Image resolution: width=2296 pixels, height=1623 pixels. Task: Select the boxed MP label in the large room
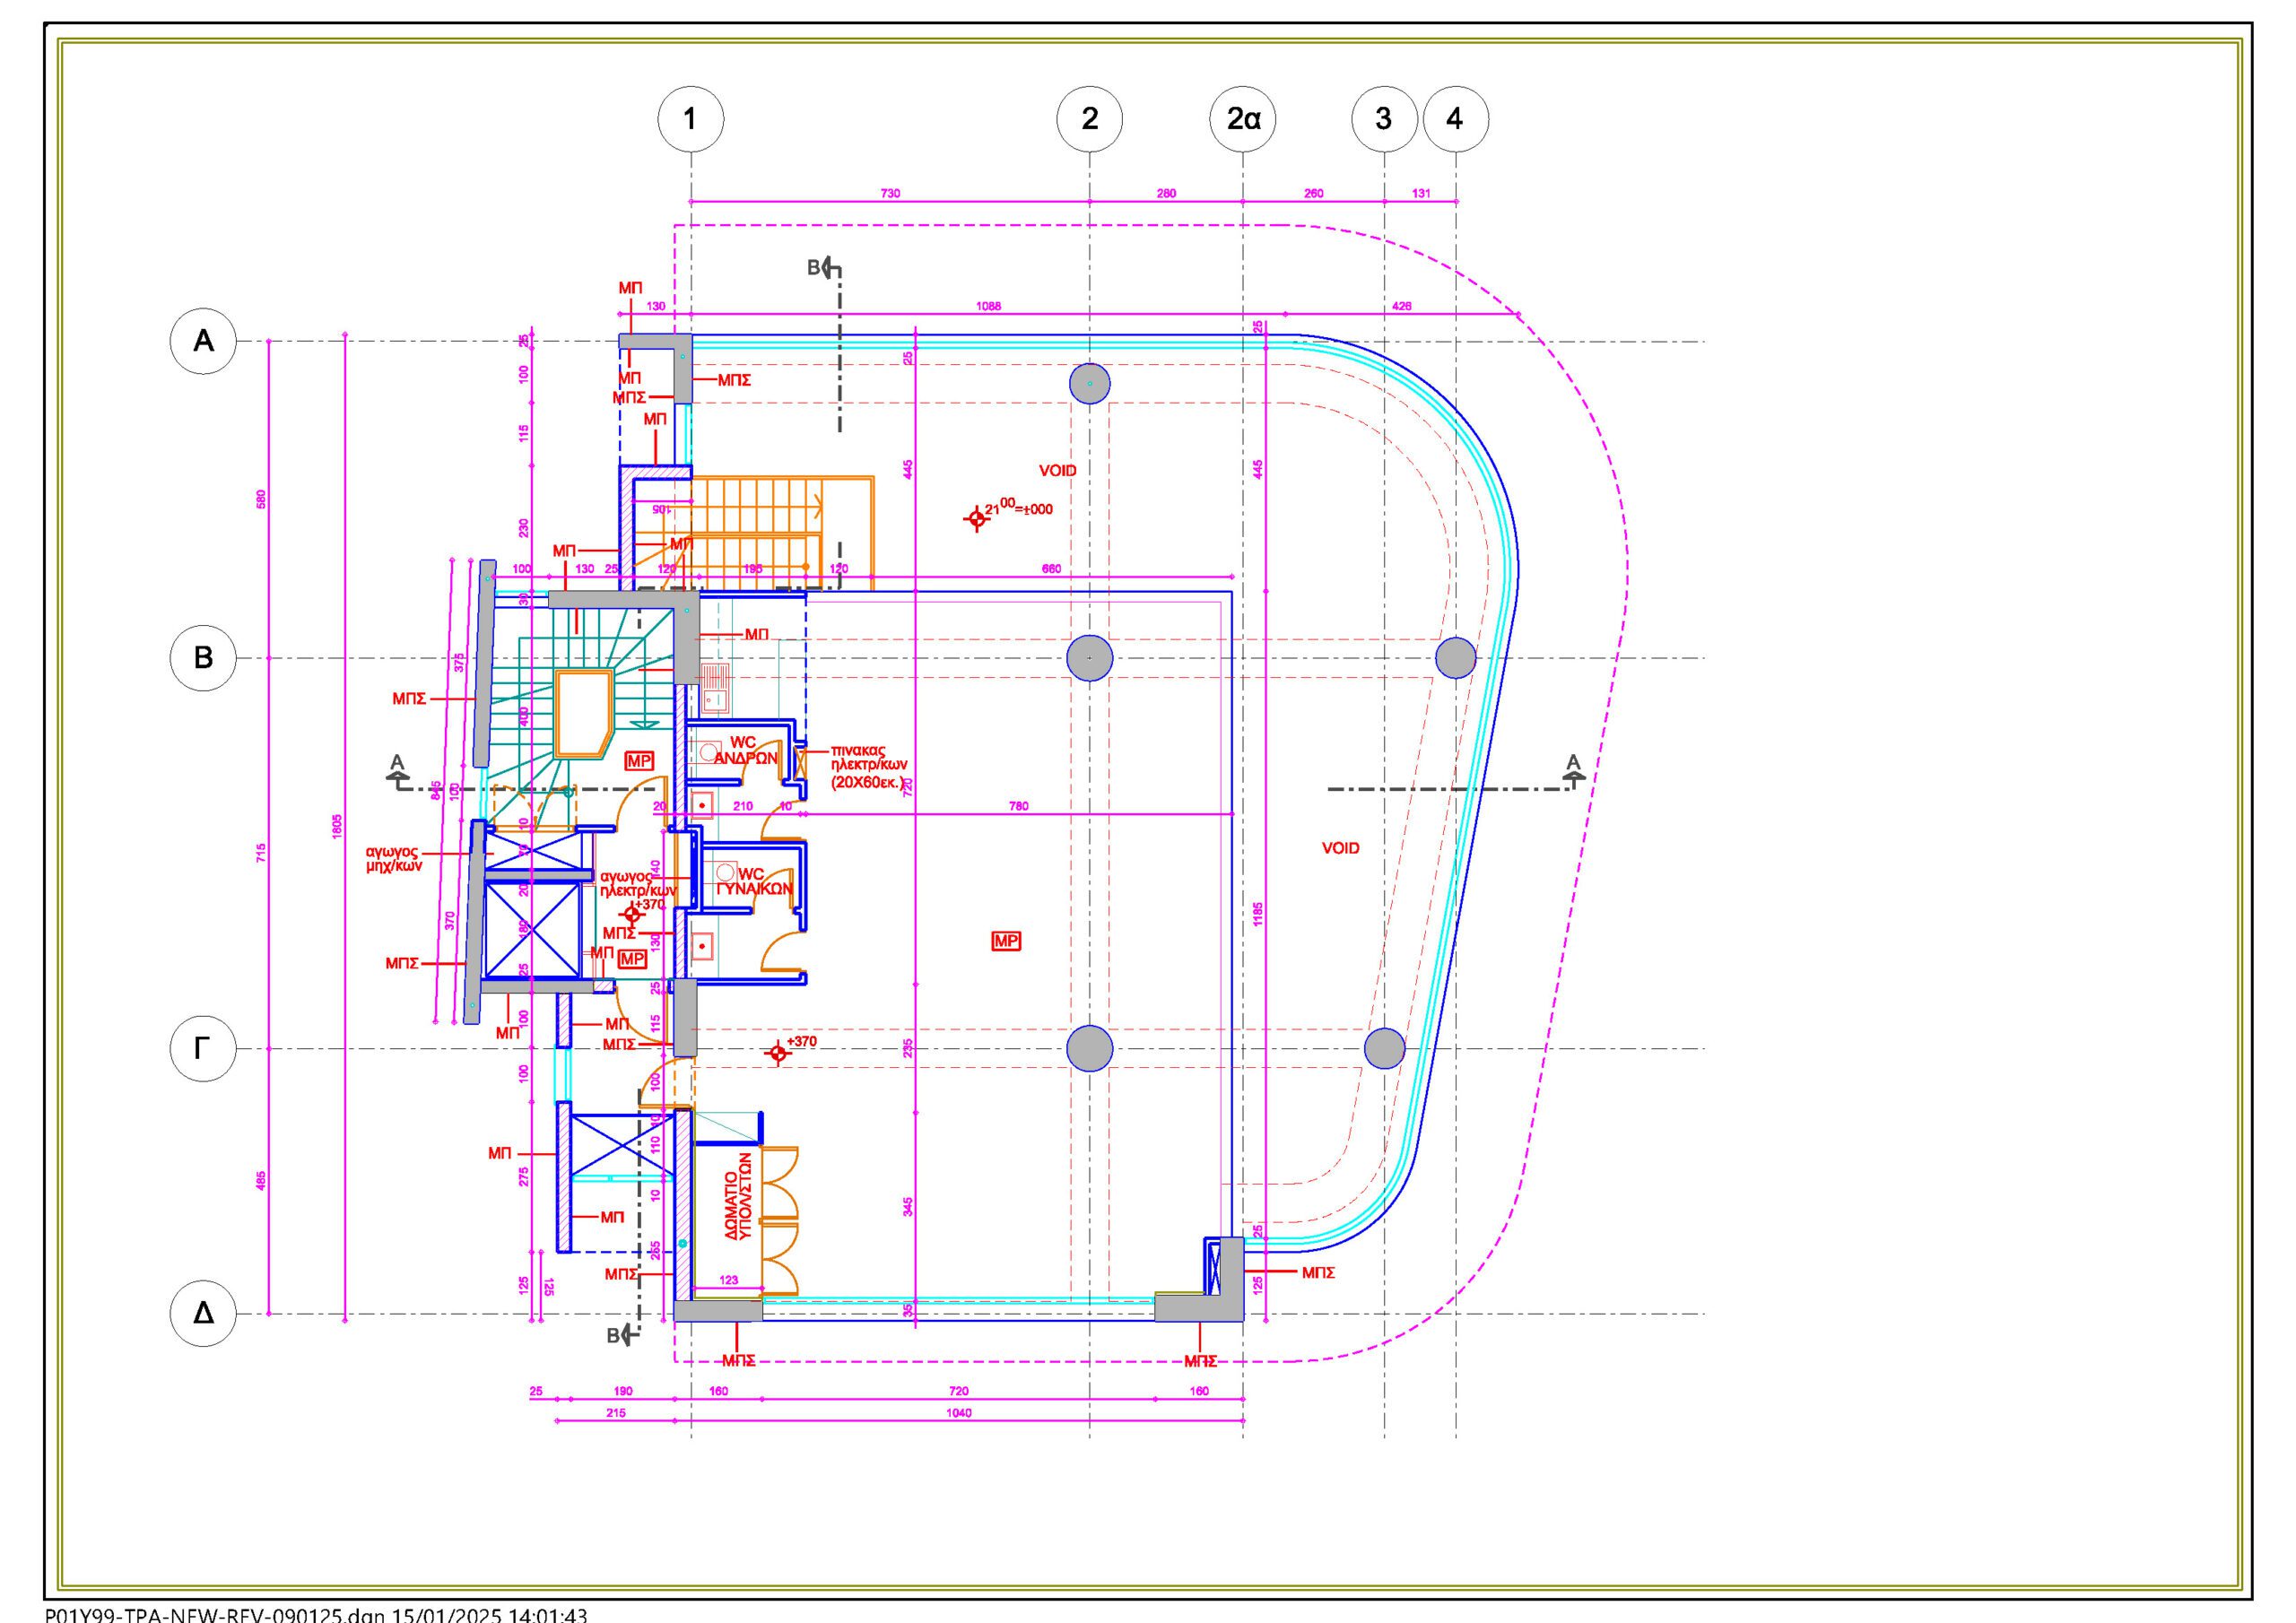click(1006, 941)
